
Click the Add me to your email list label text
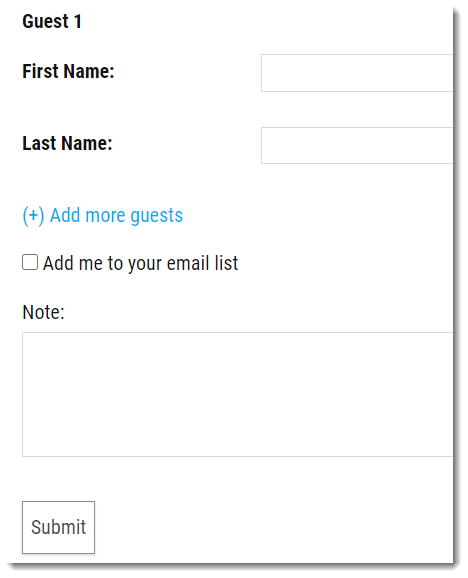(140, 263)
